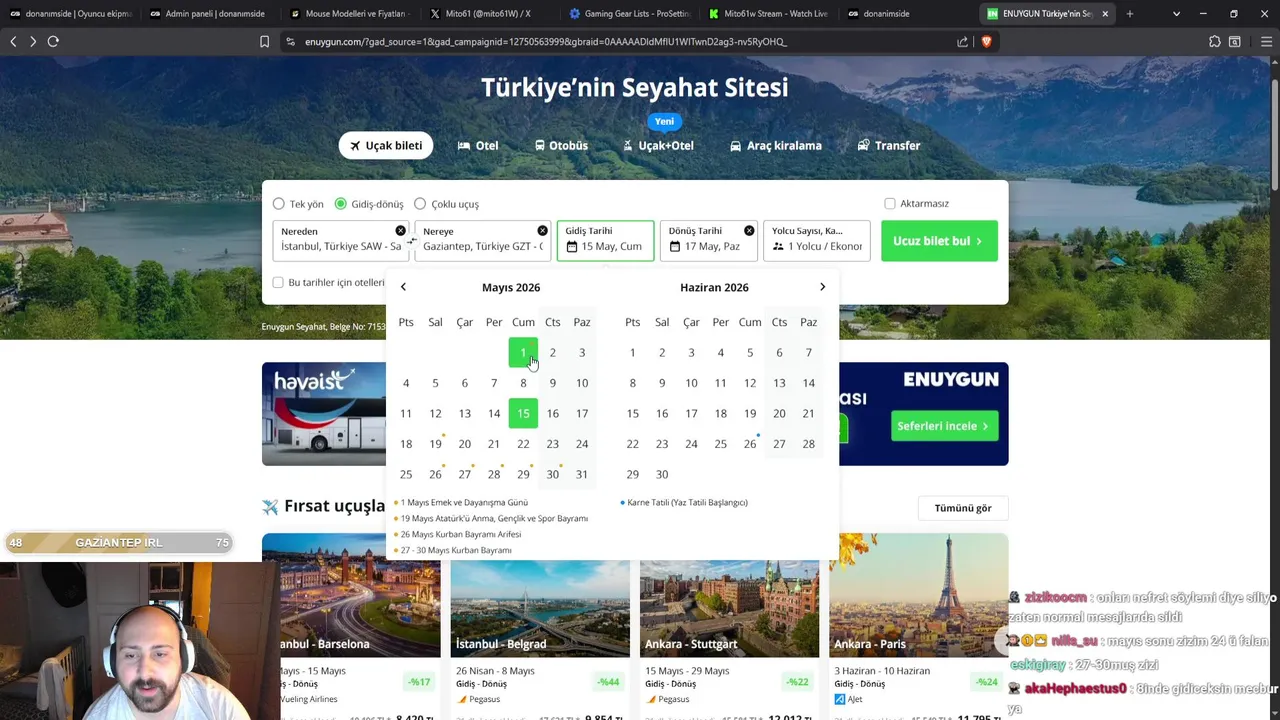This screenshot has width=1280, height=720.
Task: Pick 31 Mayıs in calendar
Action: click(582, 474)
